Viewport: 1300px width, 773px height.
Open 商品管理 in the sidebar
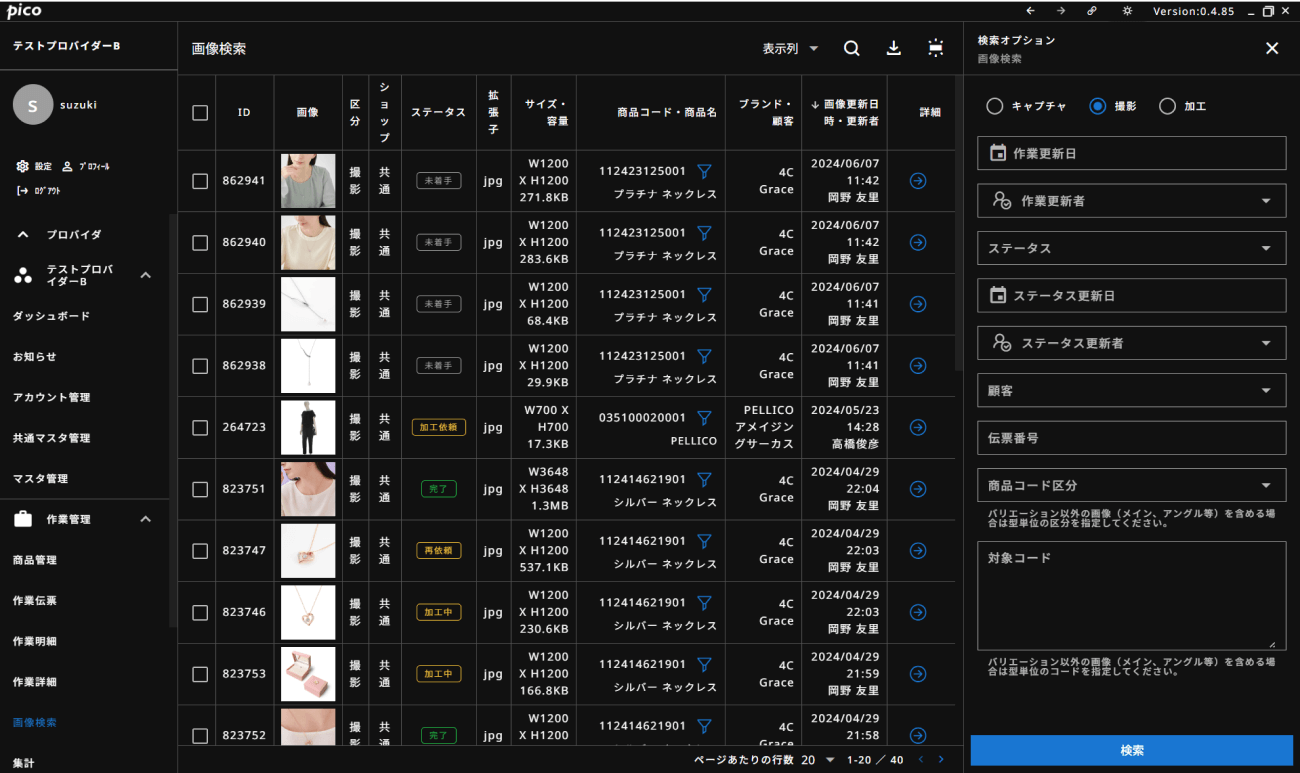tap(34, 560)
